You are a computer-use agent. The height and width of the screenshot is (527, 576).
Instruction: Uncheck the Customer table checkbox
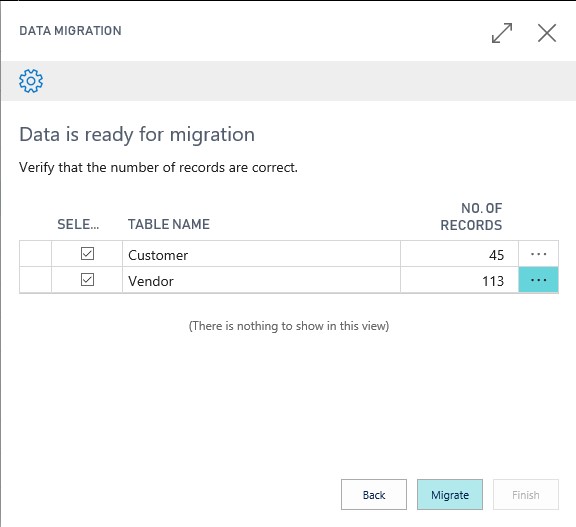point(87,253)
